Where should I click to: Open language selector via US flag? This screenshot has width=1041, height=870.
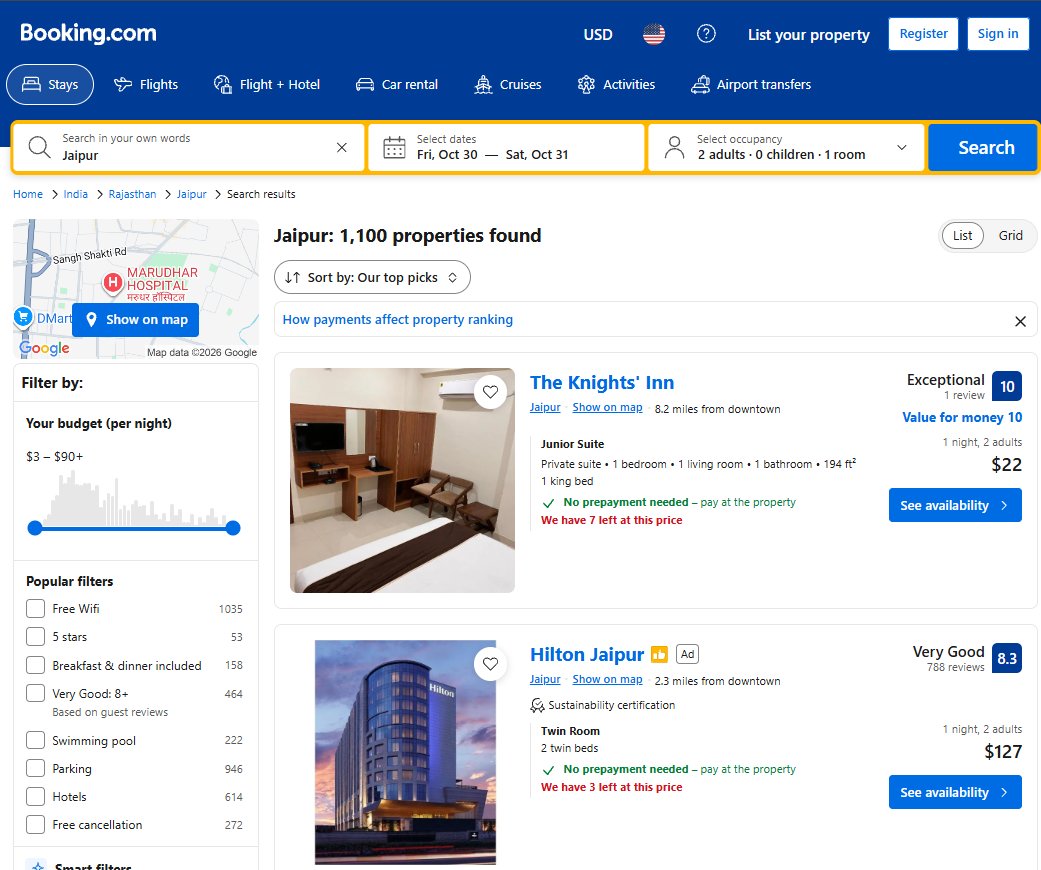click(x=654, y=34)
